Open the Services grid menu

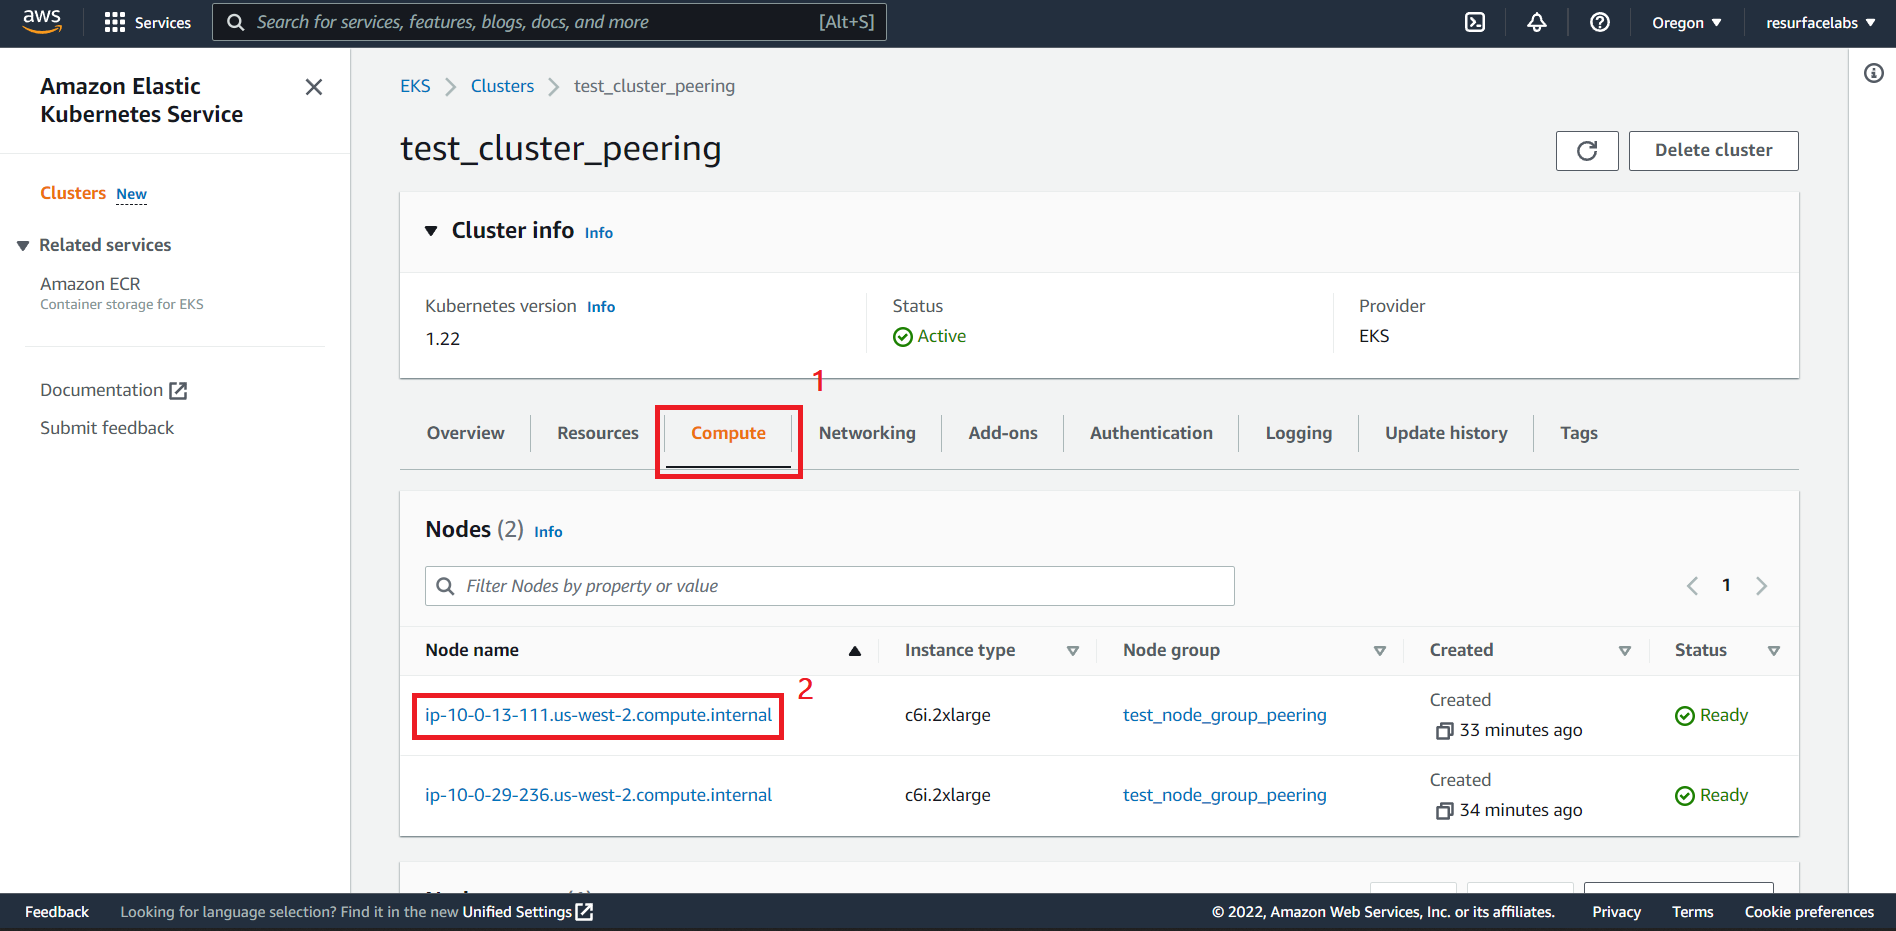148,22
